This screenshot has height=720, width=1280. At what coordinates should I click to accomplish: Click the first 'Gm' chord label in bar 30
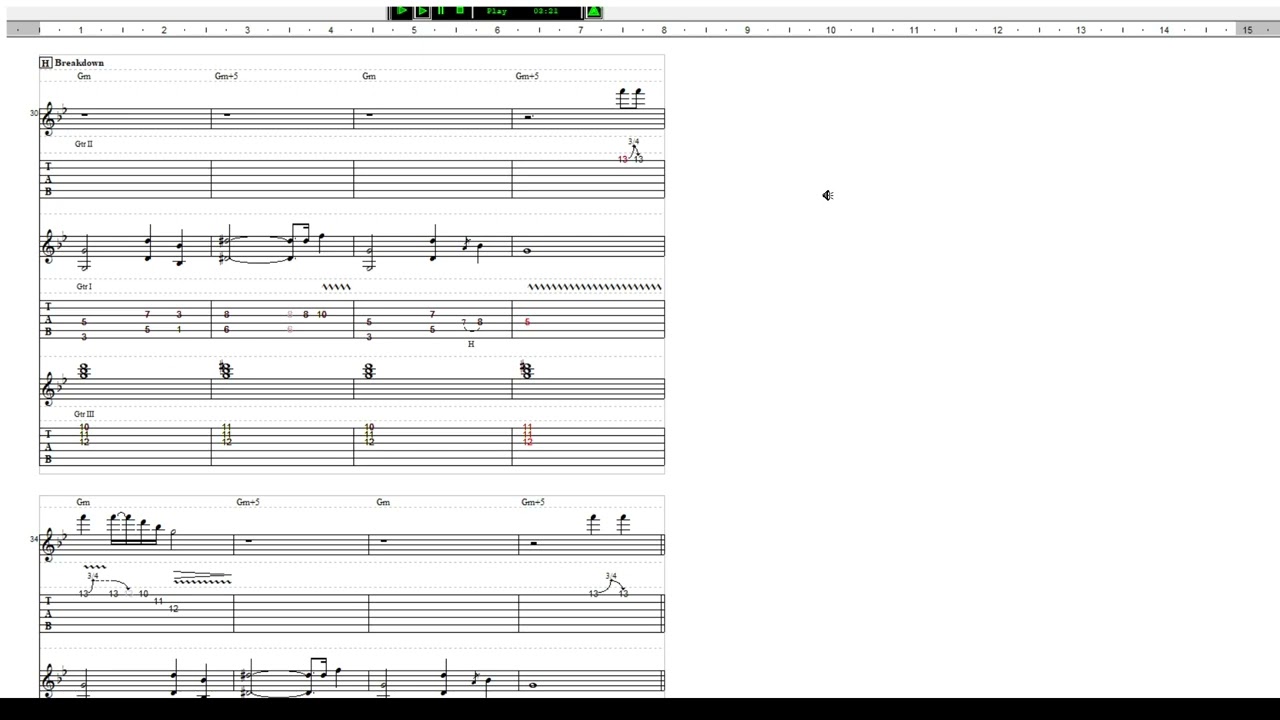tap(84, 76)
